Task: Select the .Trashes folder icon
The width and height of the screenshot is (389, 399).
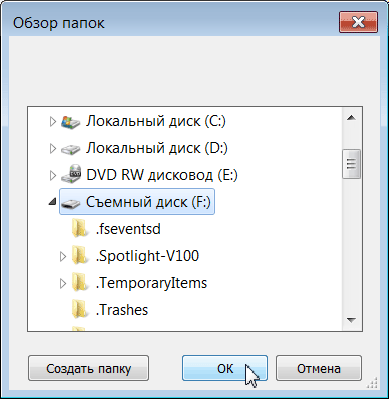Action: pos(80,310)
